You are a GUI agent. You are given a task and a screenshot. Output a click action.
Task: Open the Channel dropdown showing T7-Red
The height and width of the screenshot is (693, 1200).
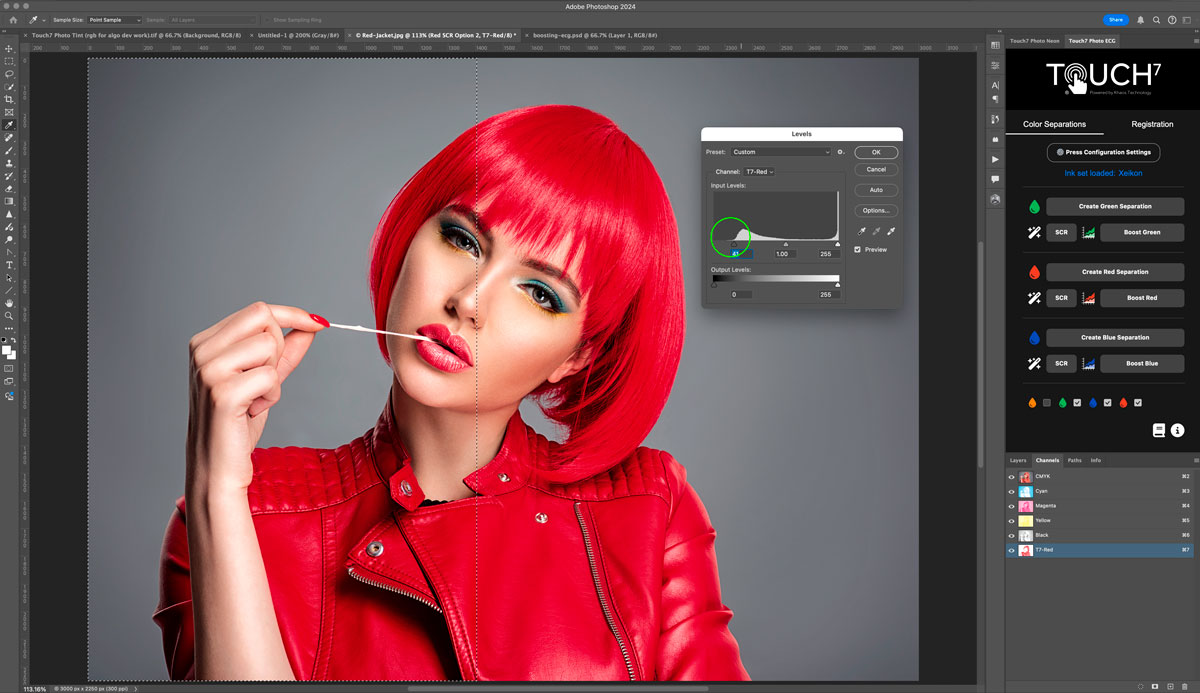pyautogui.click(x=759, y=172)
